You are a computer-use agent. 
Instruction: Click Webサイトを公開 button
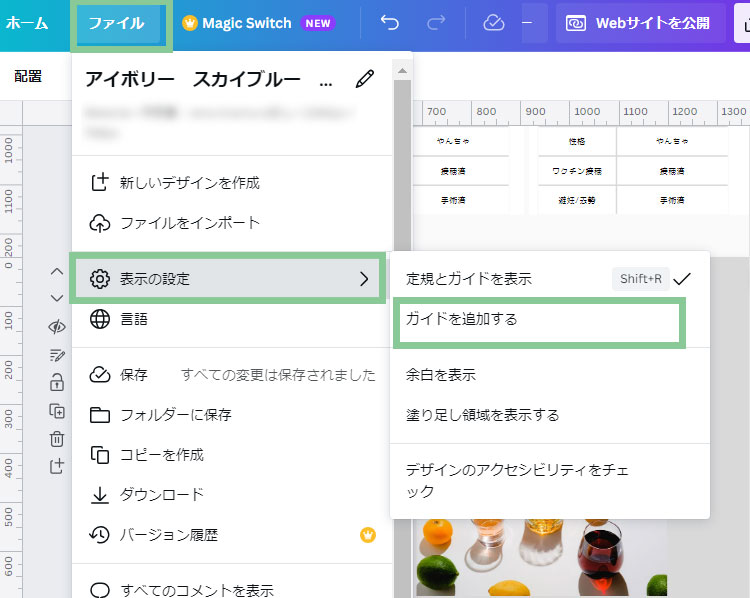[x=640, y=23]
